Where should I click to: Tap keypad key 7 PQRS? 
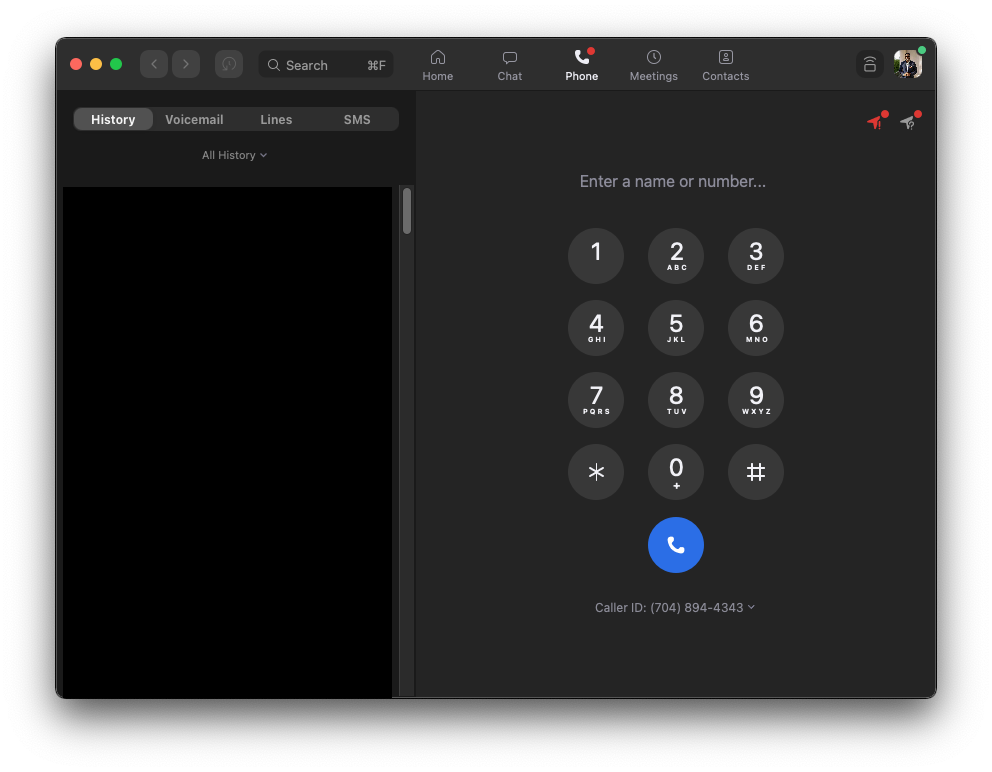pos(596,400)
